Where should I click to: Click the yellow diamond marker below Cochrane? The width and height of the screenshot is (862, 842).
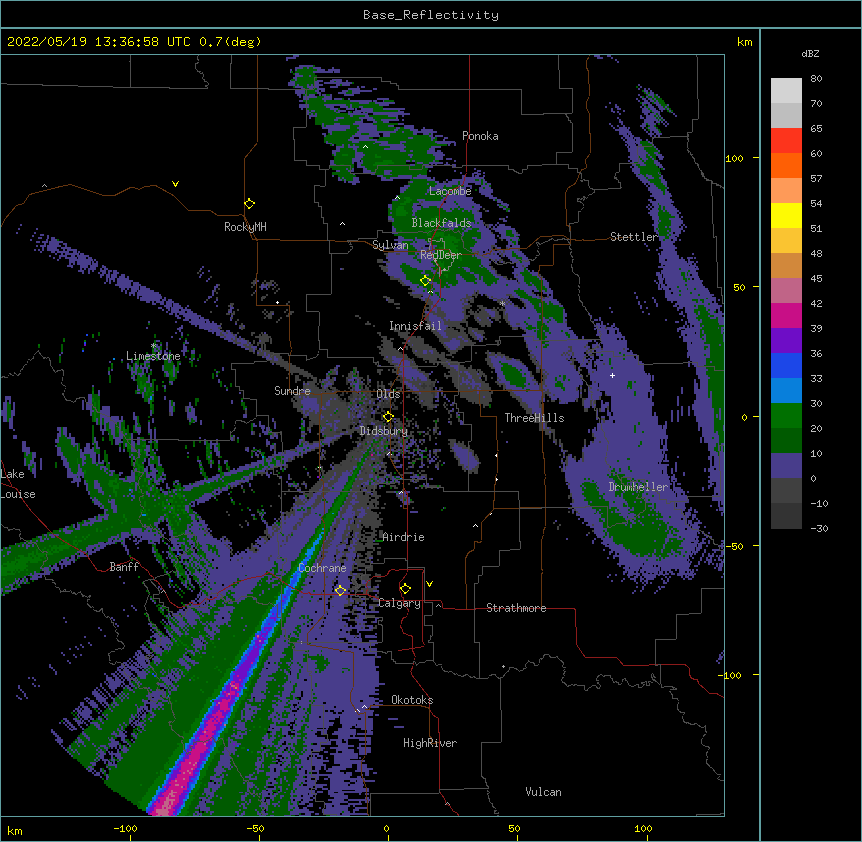click(340, 590)
